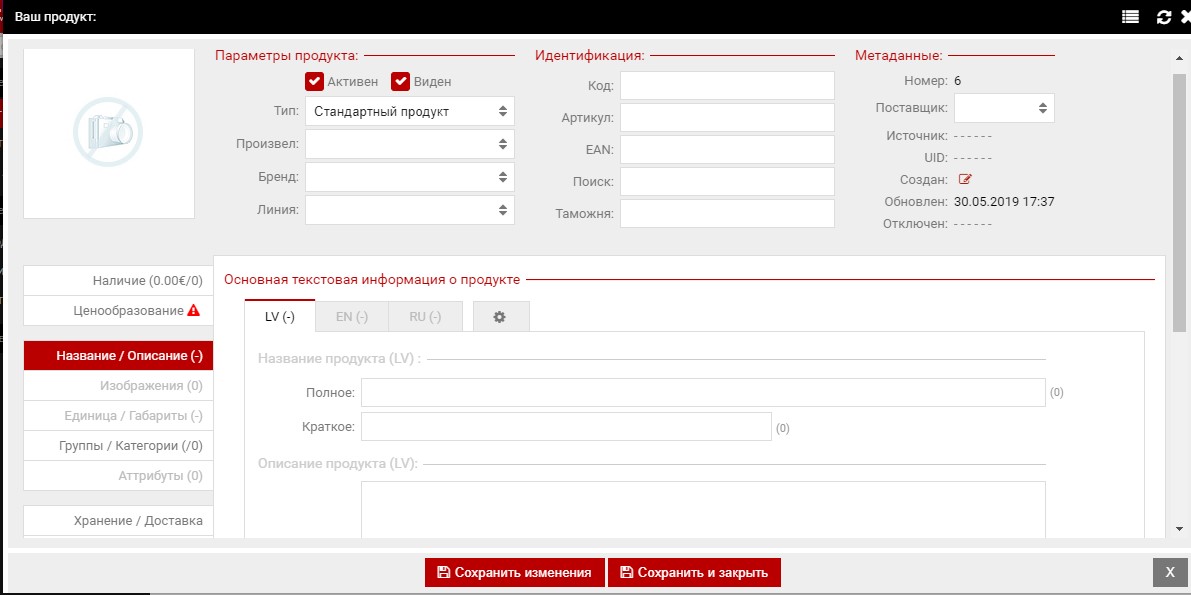Uncheck the Активен checkbox
1191x595 pixels.
coord(314,82)
